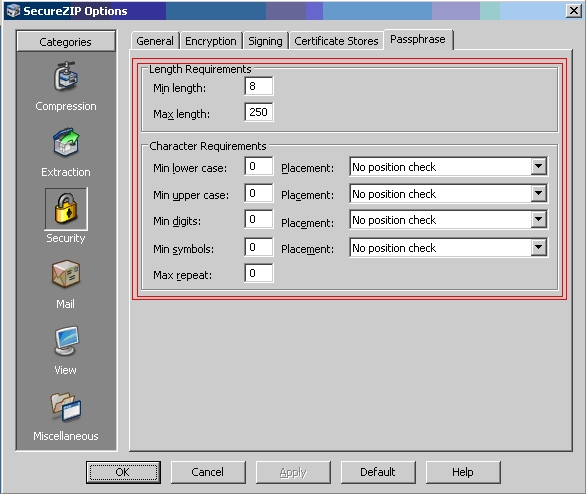586x494 pixels.
Task: Open lower case Placement dropdown
Action: tap(448, 167)
